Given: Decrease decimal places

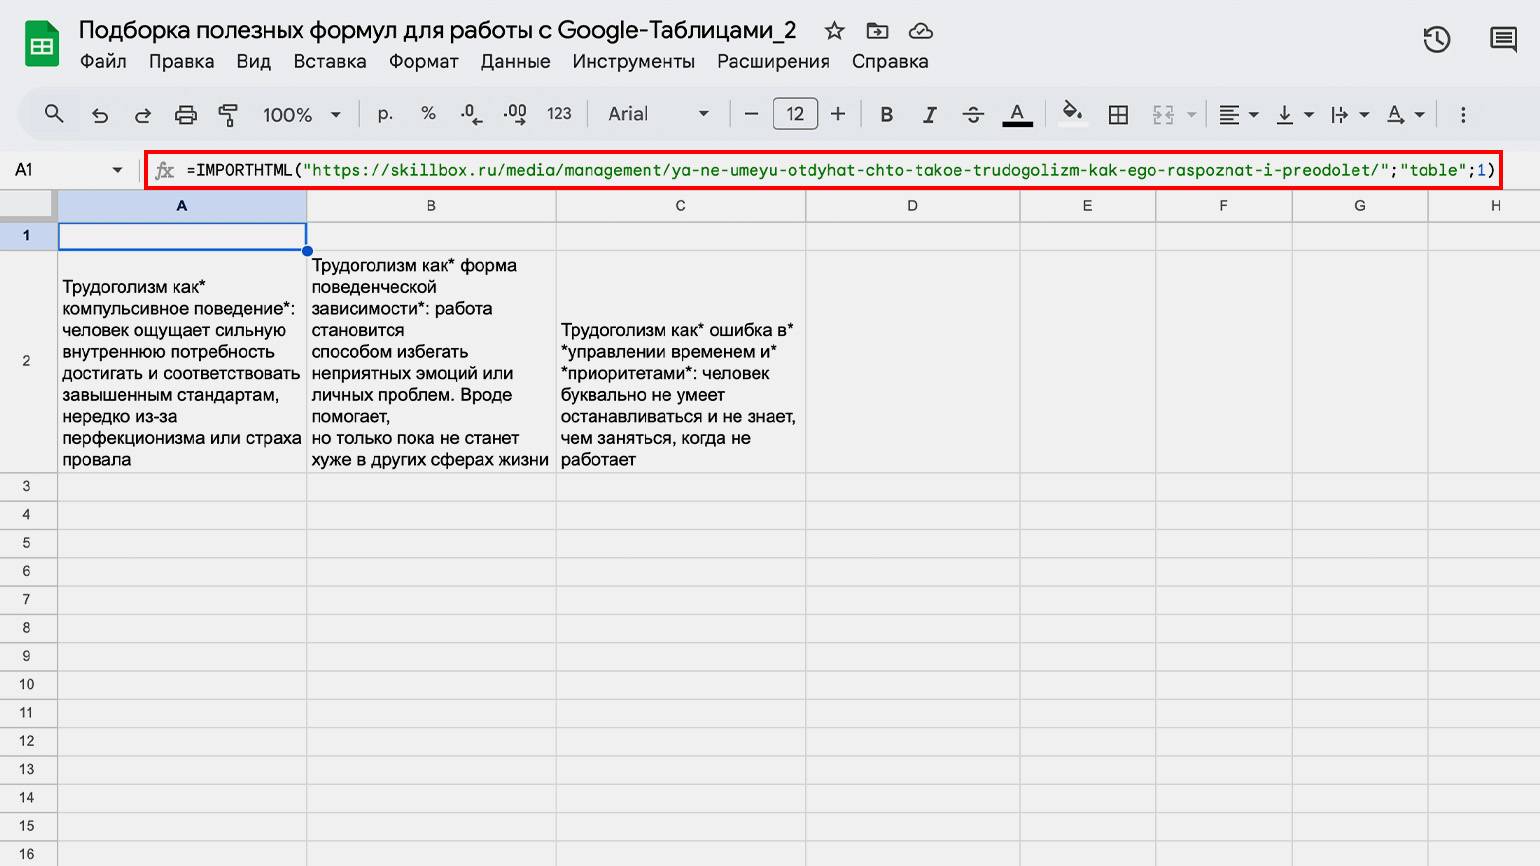Looking at the screenshot, I should [471, 114].
